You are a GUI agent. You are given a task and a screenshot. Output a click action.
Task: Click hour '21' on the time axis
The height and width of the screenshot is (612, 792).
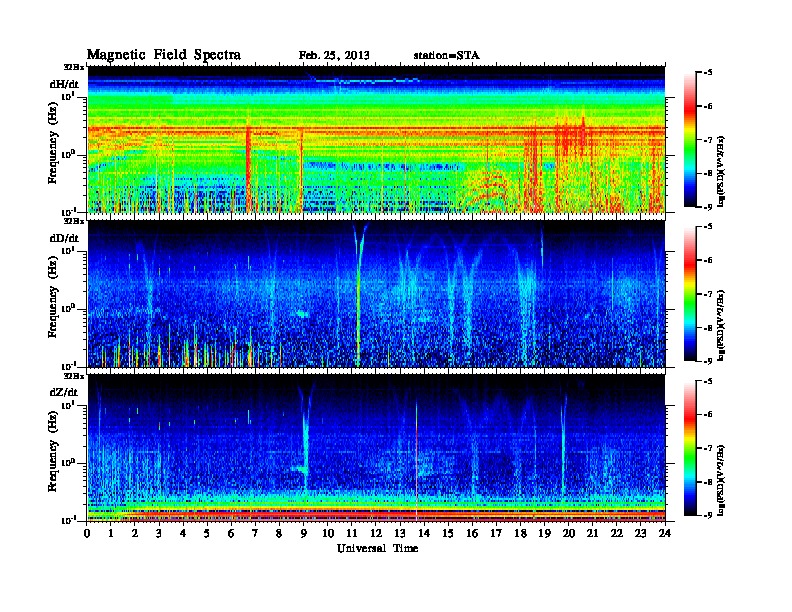coord(592,533)
